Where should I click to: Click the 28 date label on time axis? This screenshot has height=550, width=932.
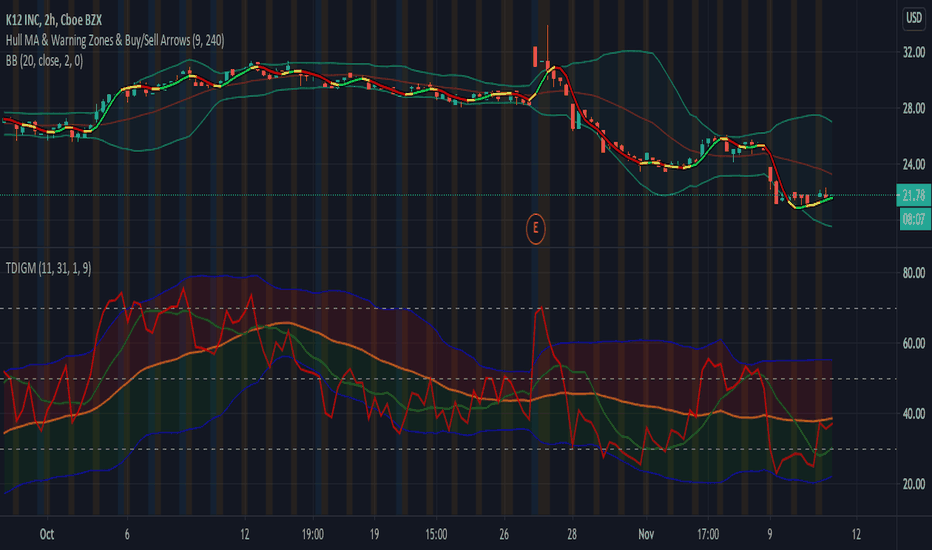pyautogui.click(x=572, y=534)
